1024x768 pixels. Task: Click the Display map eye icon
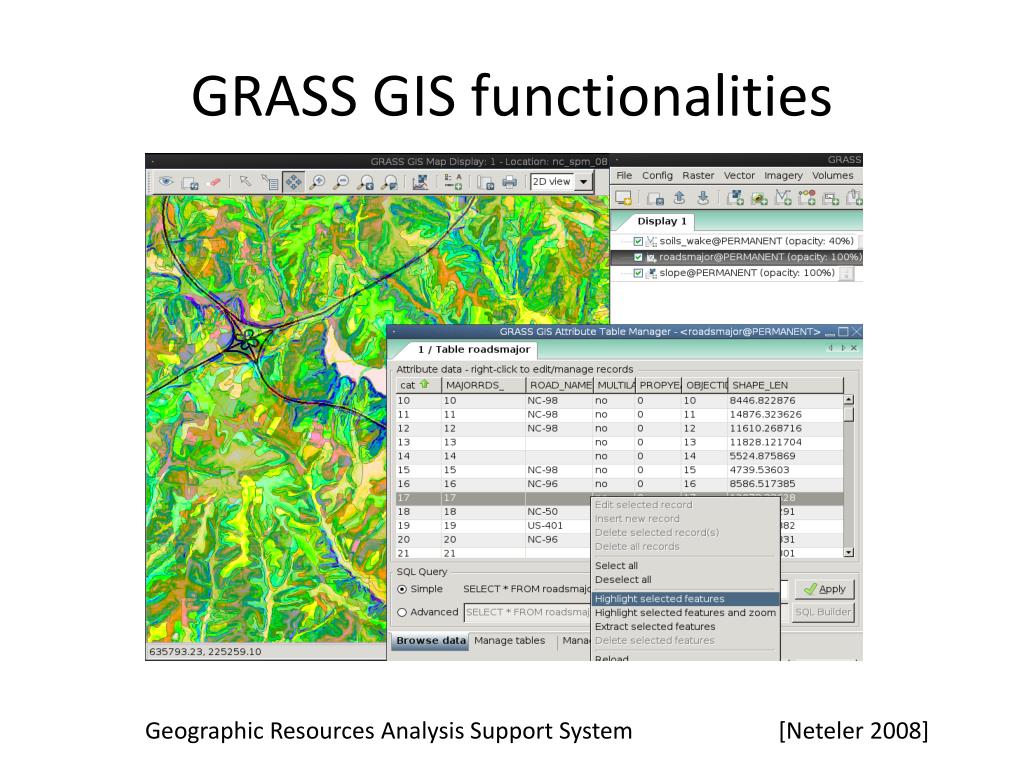pyautogui.click(x=166, y=182)
